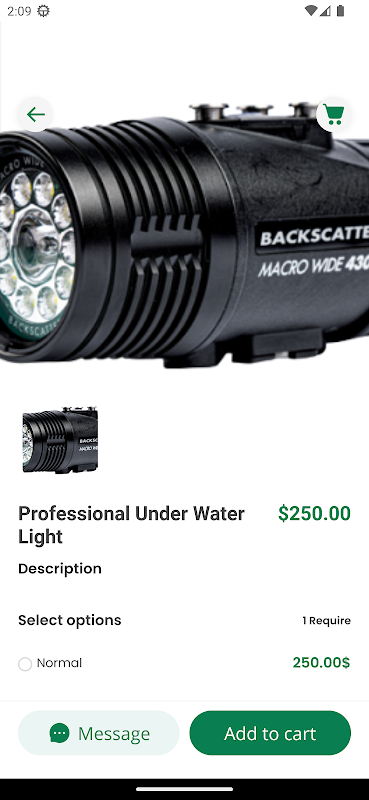
Task: Tap the Description section heading
Action: 60,568
